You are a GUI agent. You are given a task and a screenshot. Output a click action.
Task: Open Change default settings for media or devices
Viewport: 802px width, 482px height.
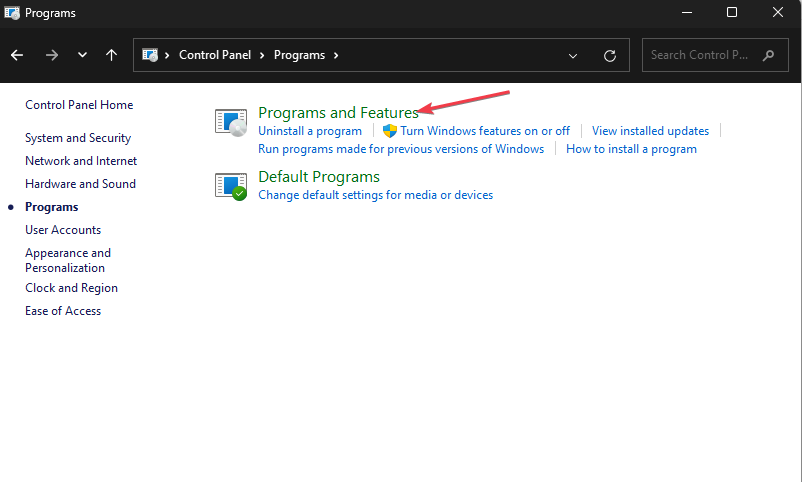point(375,195)
